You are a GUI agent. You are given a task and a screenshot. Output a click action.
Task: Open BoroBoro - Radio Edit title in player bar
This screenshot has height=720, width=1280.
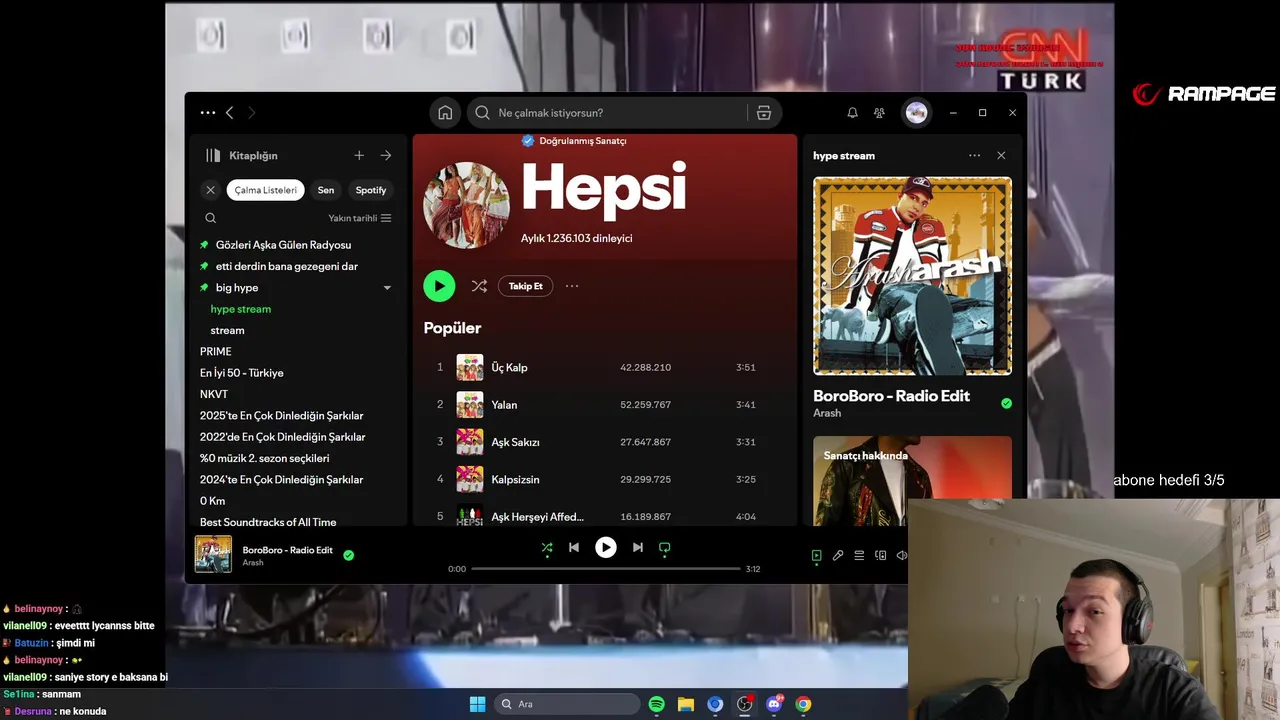pyautogui.click(x=288, y=550)
